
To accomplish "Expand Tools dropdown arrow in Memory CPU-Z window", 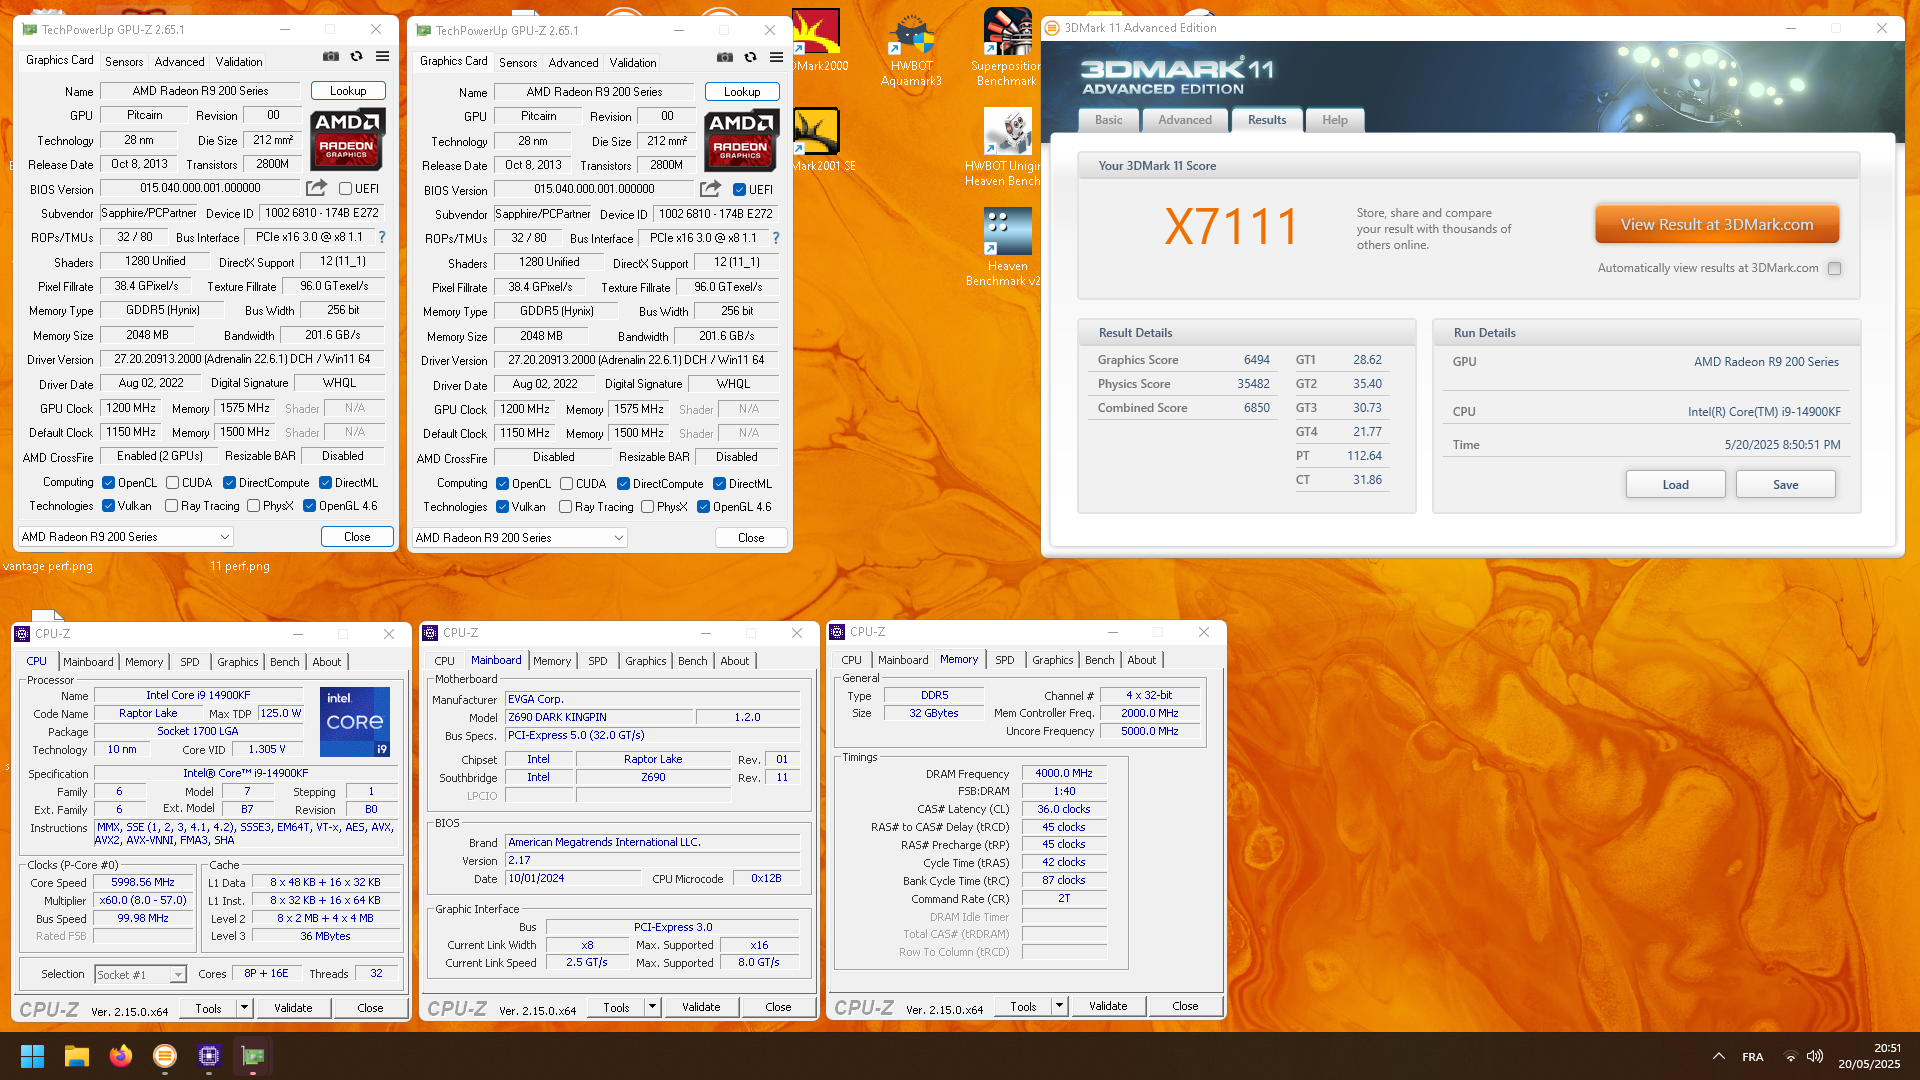I will (1059, 1006).
